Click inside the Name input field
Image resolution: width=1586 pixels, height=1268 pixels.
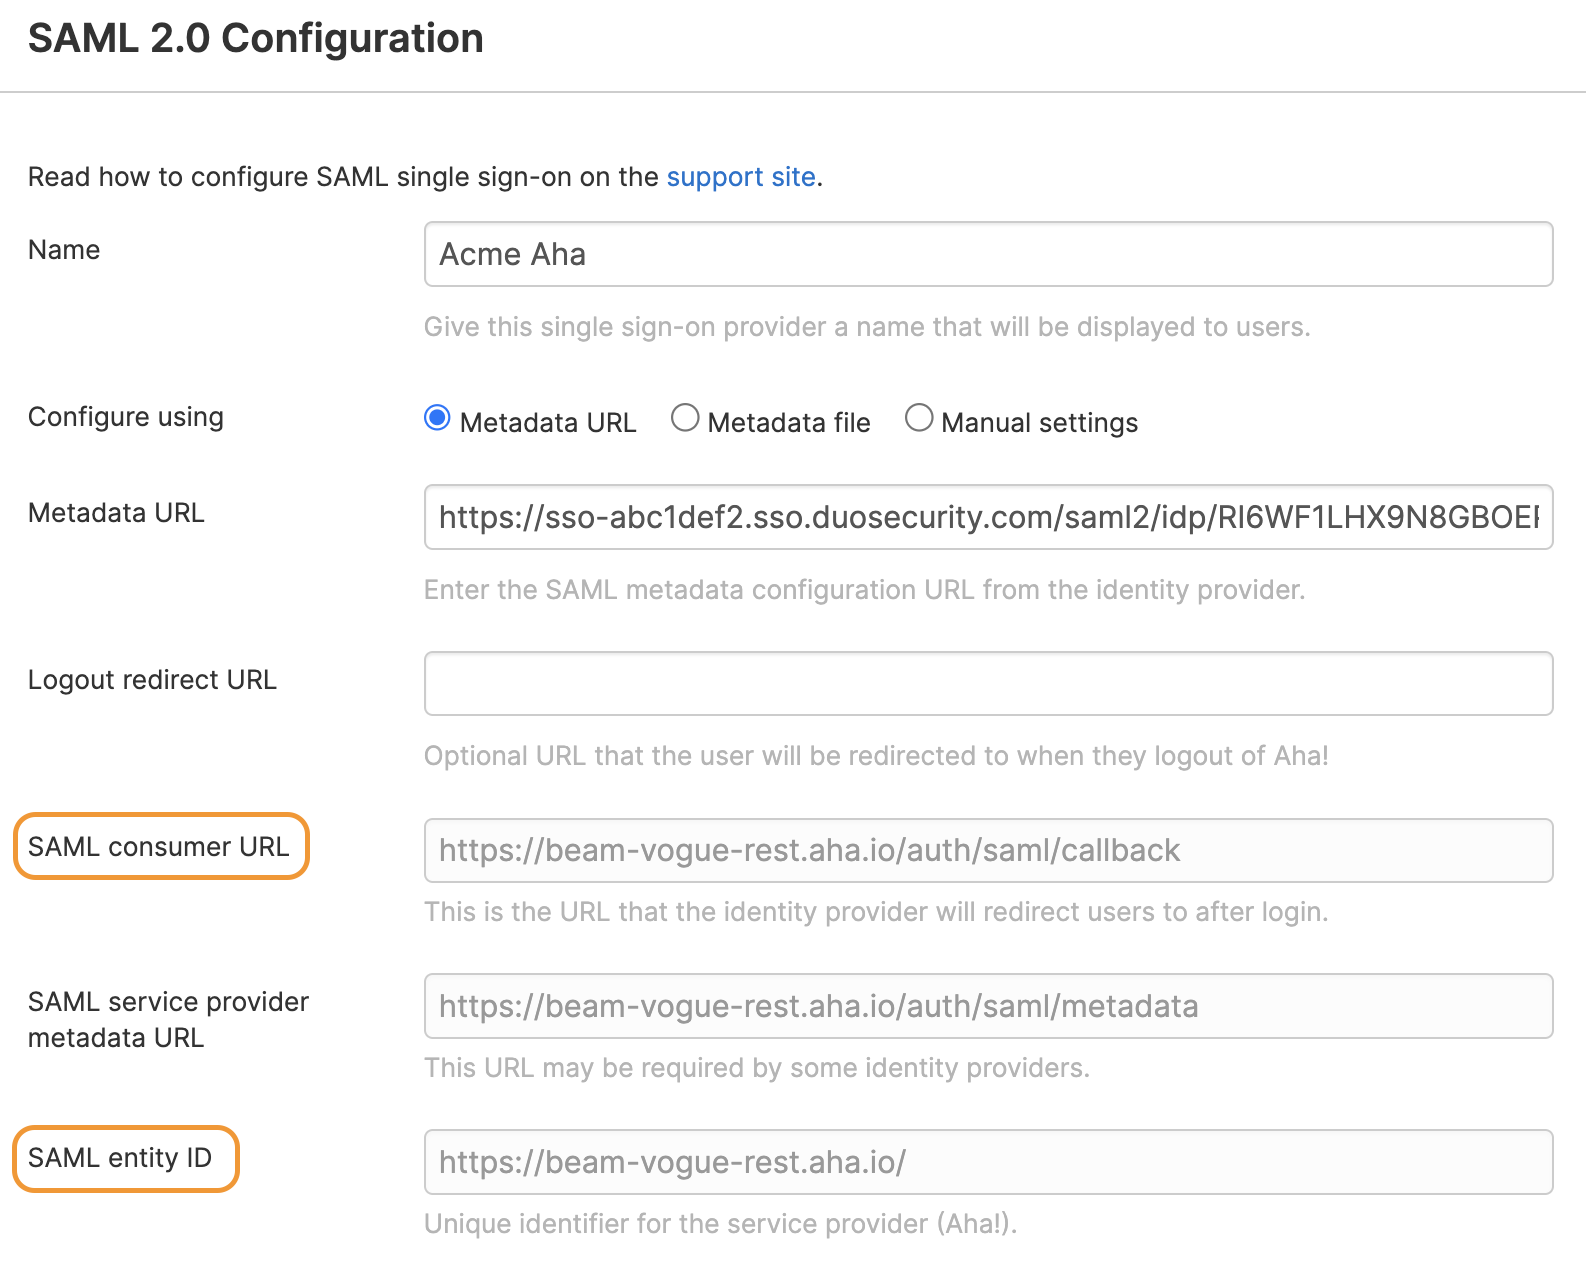click(x=988, y=254)
